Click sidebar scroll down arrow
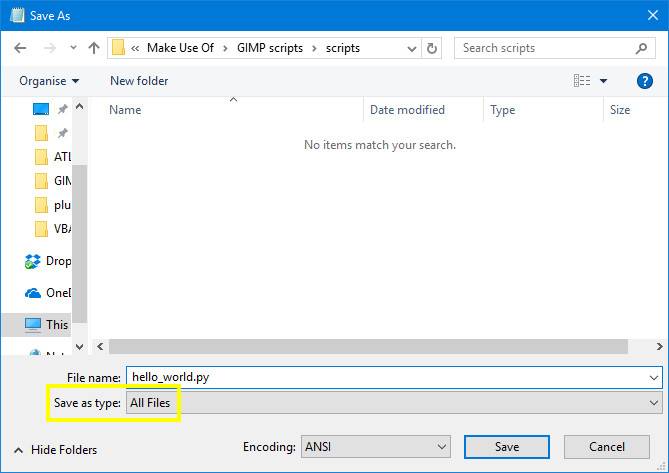This screenshot has height=473, width=669. (x=79, y=347)
